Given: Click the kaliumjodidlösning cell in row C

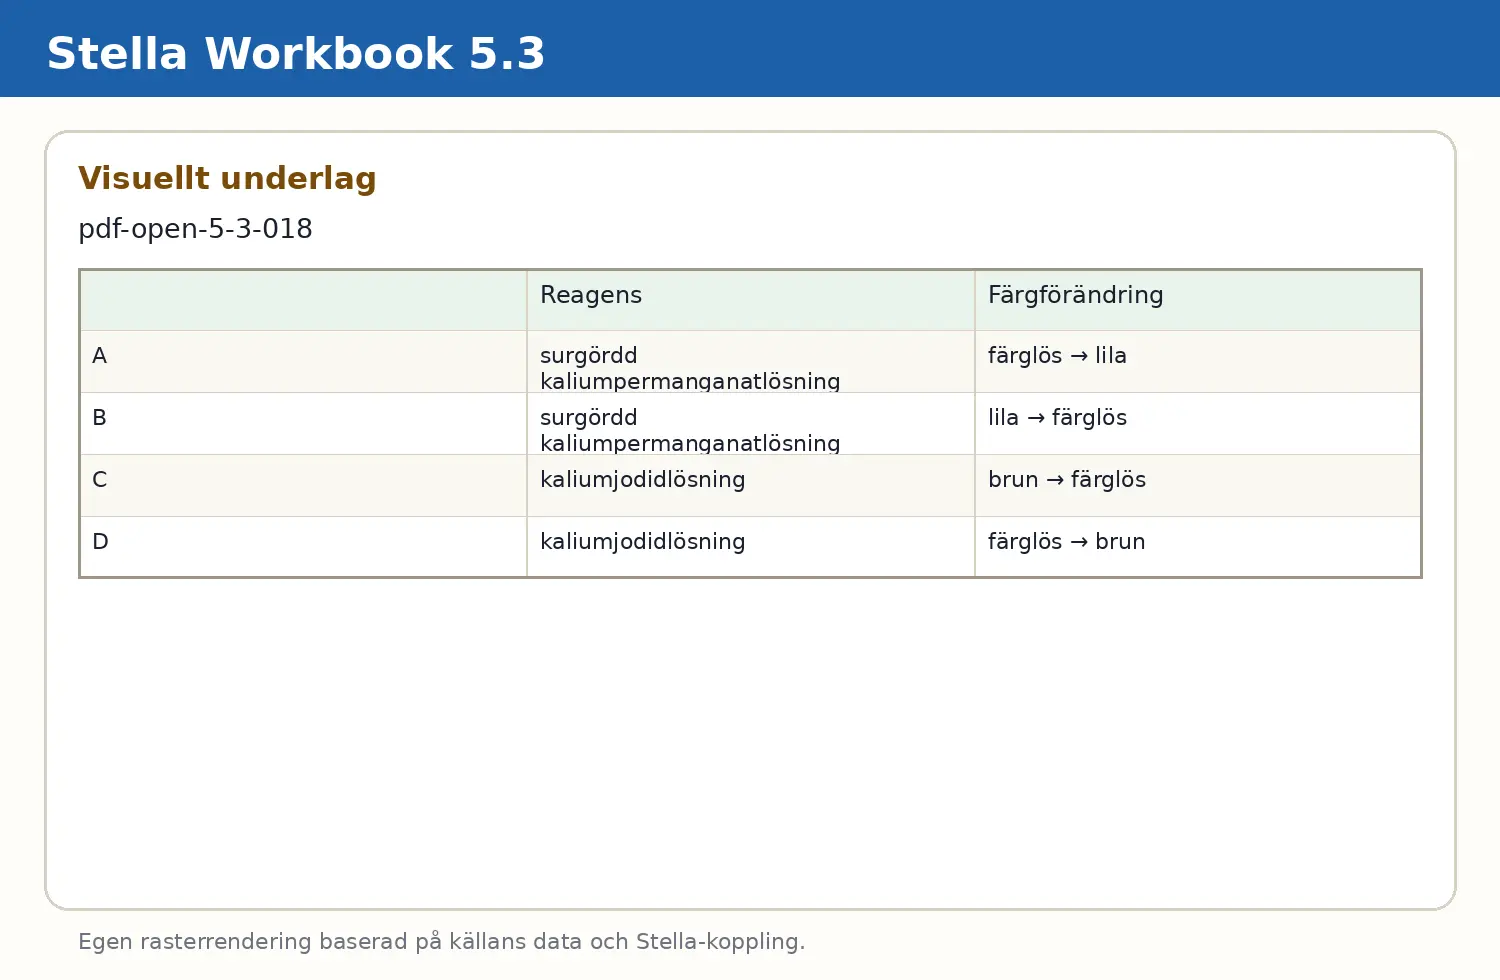Looking at the screenshot, I should coord(751,486).
